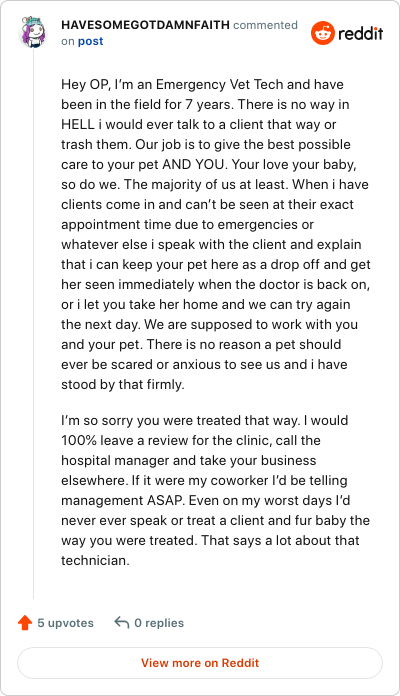Click the "I'm so sorry you were treated" line
400x696 pixels.
click(x=205, y=420)
